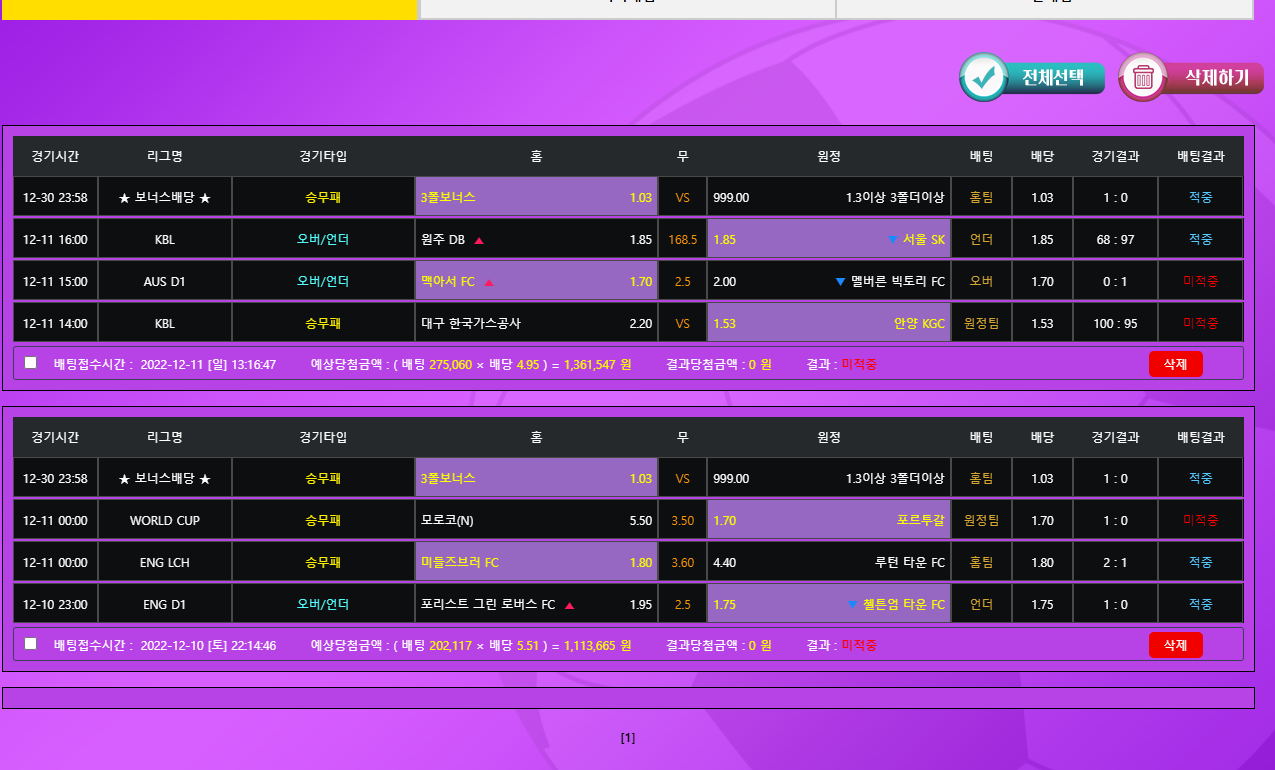Click the 배팅결과 column header in second table

[1200, 437]
